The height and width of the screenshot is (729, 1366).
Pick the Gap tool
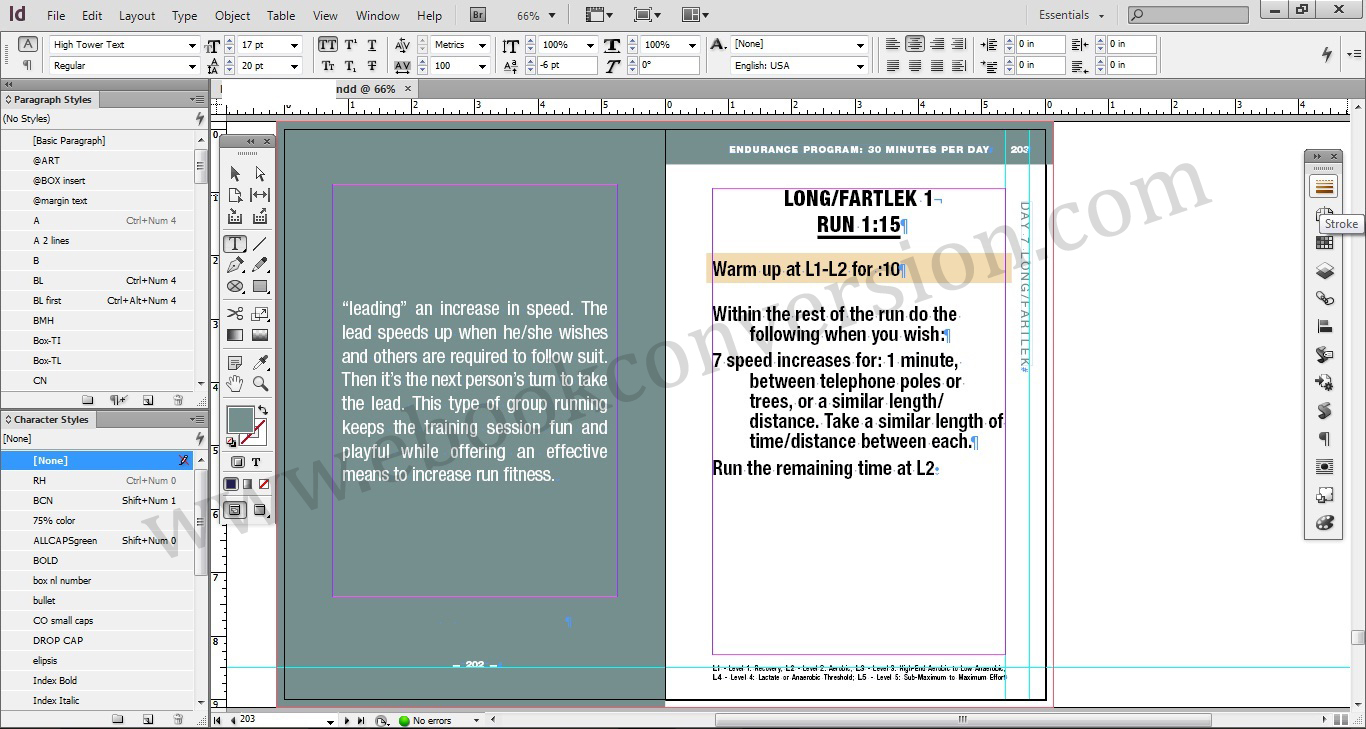(260, 195)
